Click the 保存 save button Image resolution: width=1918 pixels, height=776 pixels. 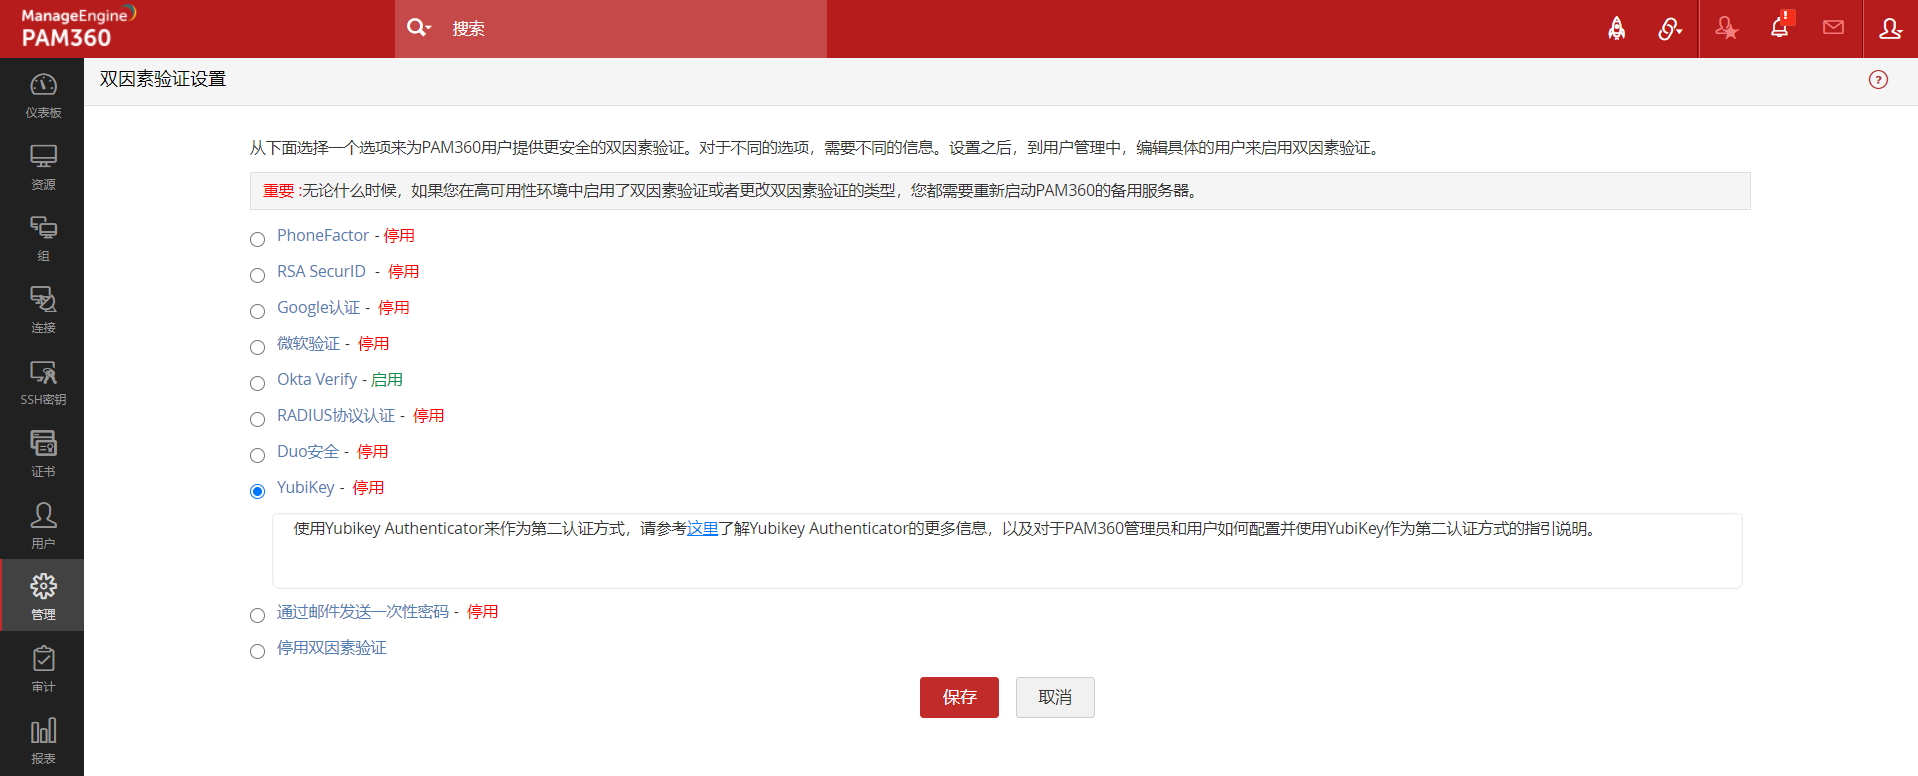[959, 697]
